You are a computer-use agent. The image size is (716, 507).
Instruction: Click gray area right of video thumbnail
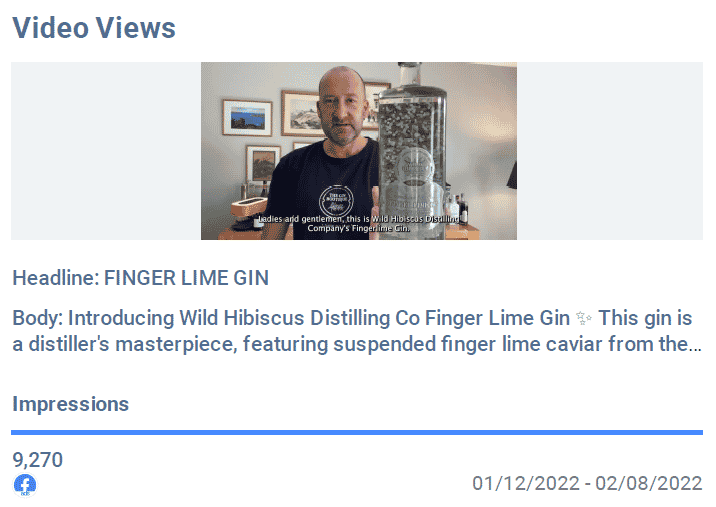(x=610, y=151)
